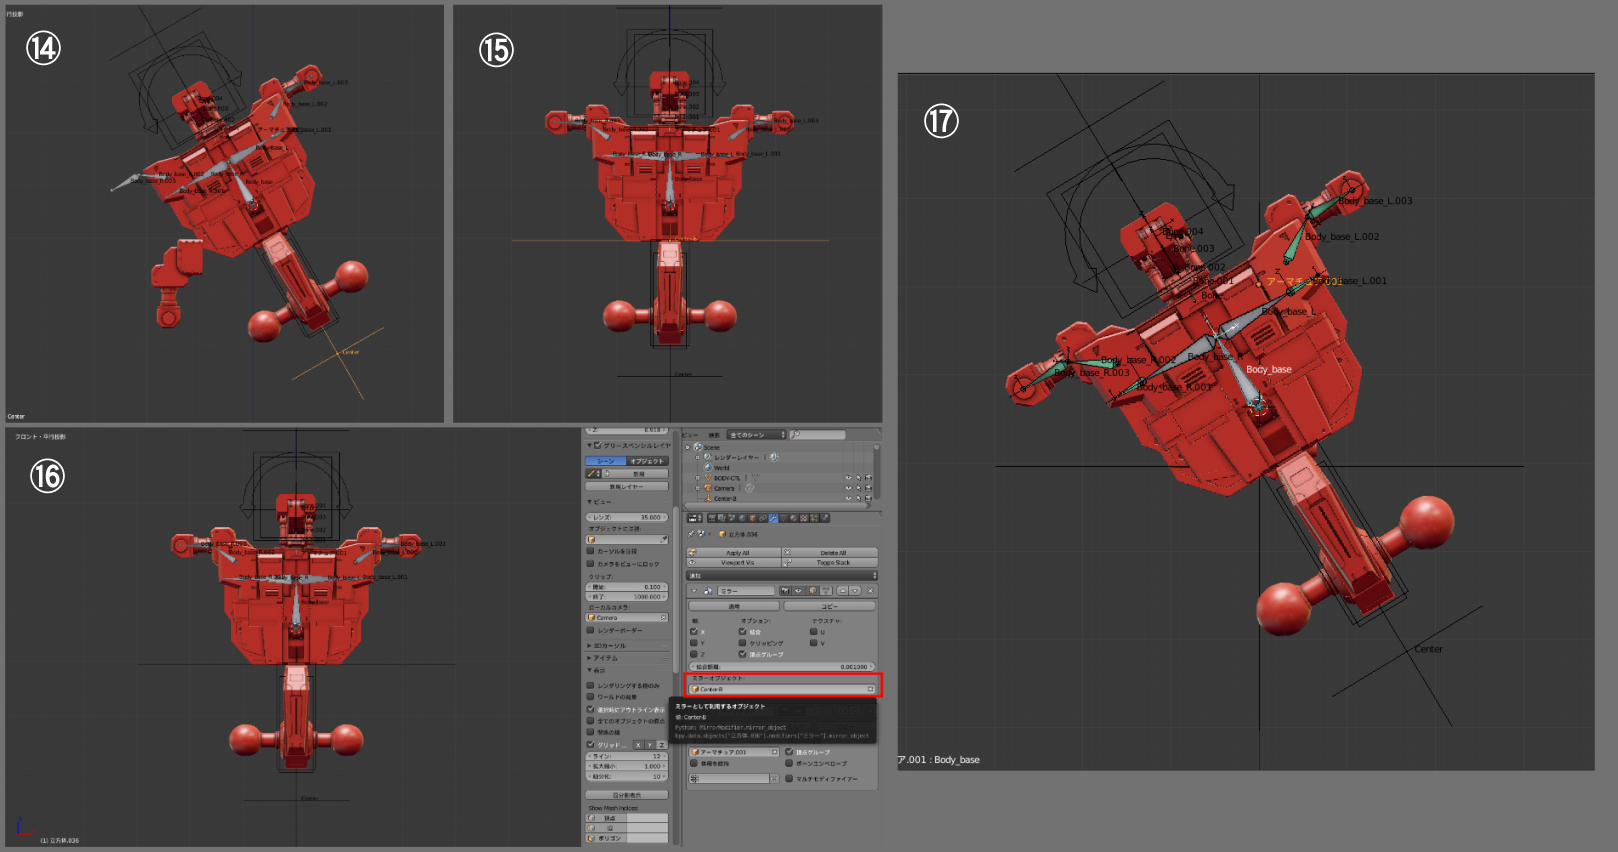Adjust the レンズ 35.000 lens slider

627,517
